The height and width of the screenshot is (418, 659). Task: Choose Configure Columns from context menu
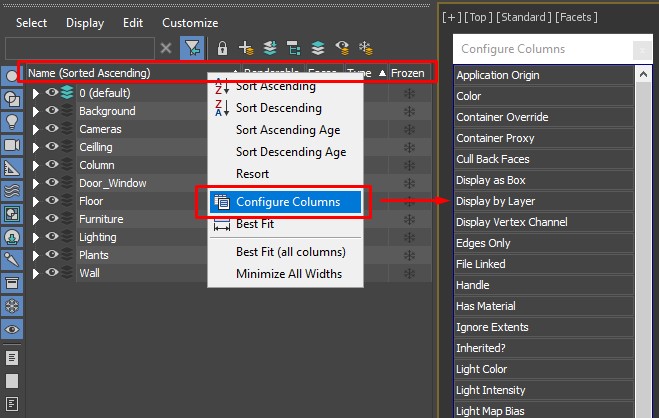[x=287, y=202]
